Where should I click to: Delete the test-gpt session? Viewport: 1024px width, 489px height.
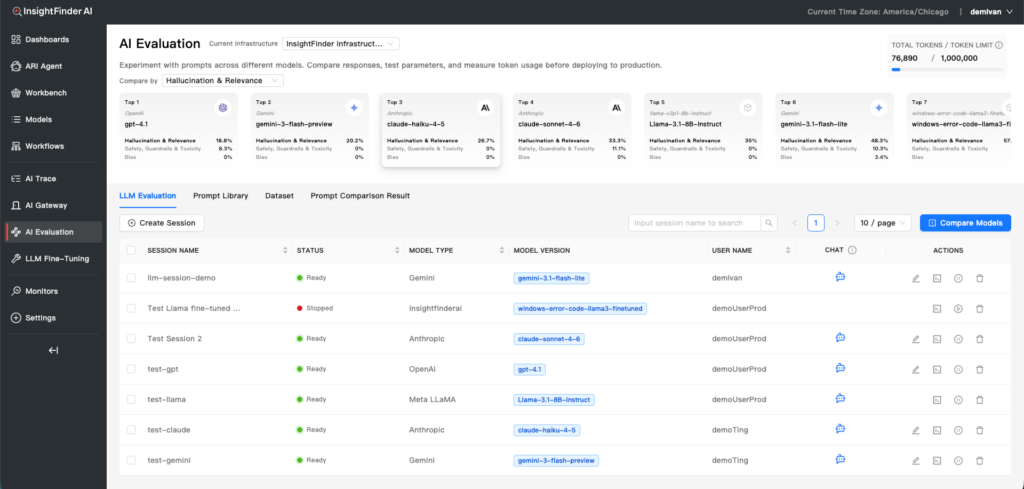pyautogui.click(x=979, y=370)
